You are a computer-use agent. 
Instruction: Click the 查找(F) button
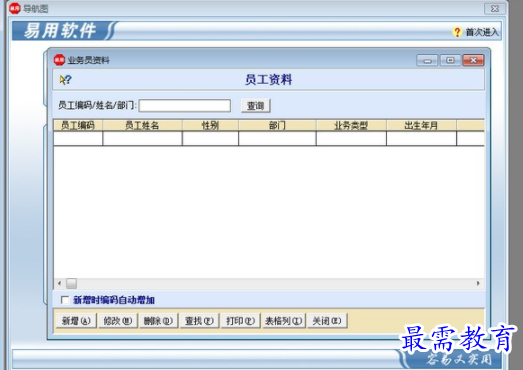tap(199, 321)
